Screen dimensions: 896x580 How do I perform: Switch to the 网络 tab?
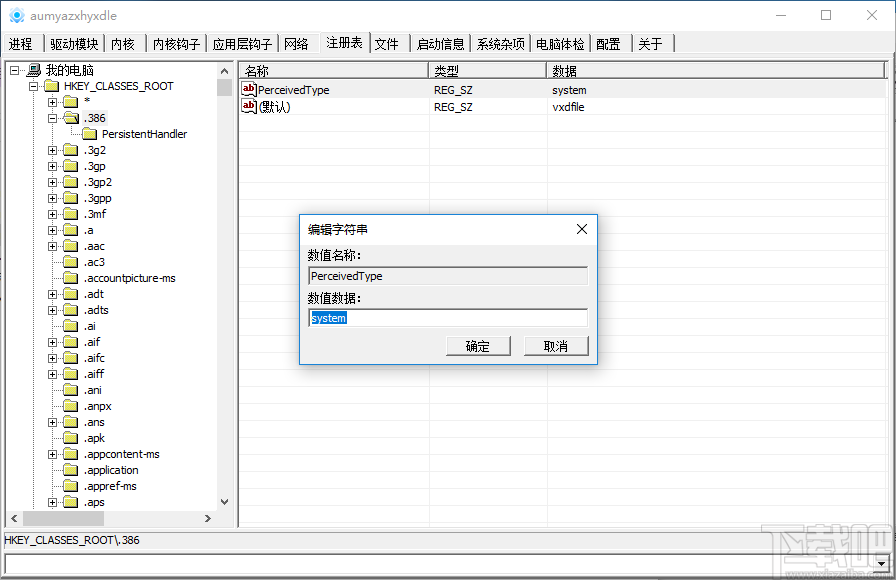(298, 44)
